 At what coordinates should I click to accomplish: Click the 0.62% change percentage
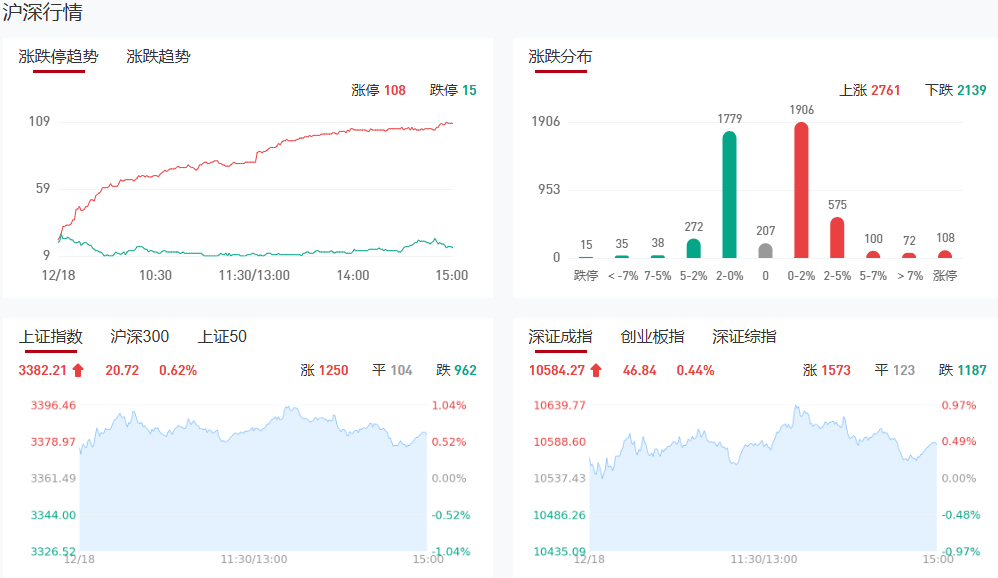tap(178, 370)
